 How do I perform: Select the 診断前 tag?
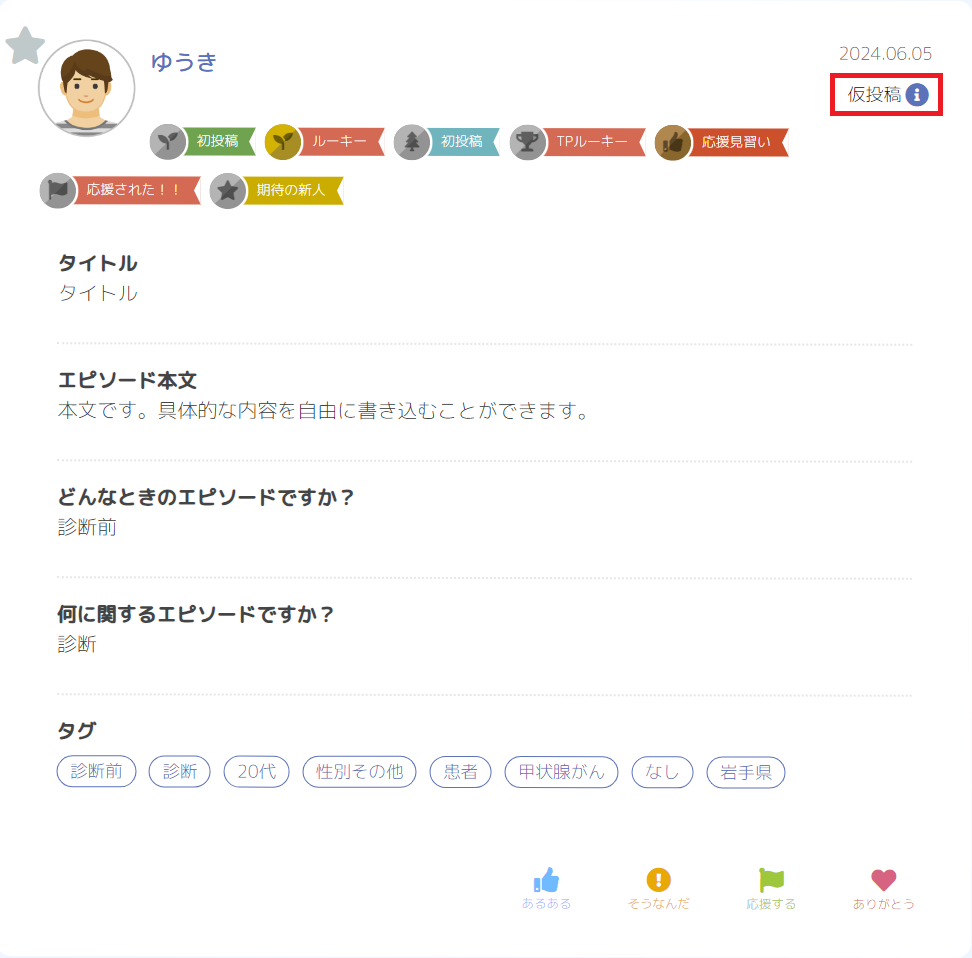pos(96,771)
